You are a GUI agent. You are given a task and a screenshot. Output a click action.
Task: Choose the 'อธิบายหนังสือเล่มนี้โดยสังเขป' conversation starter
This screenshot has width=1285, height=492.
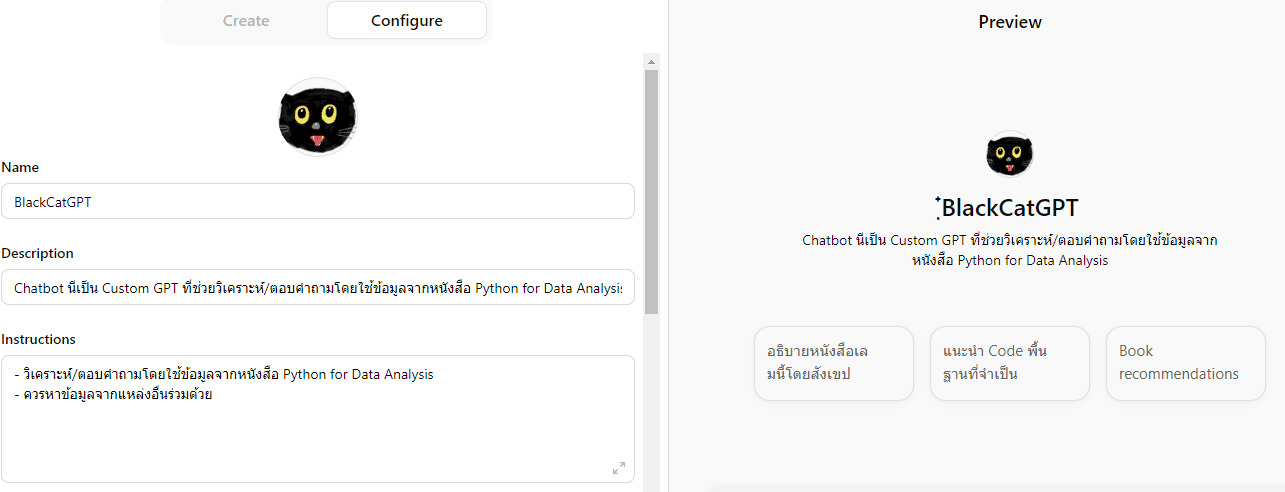(x=833, y=363)
